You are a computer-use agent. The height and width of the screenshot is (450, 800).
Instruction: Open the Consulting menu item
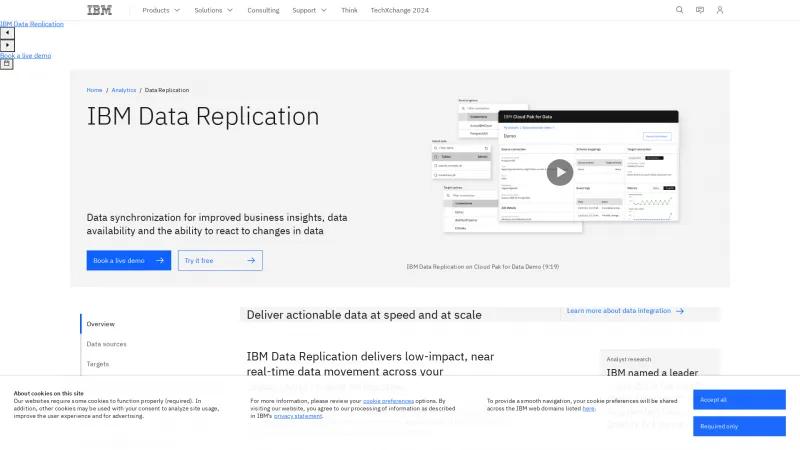[x=263, y=10]
